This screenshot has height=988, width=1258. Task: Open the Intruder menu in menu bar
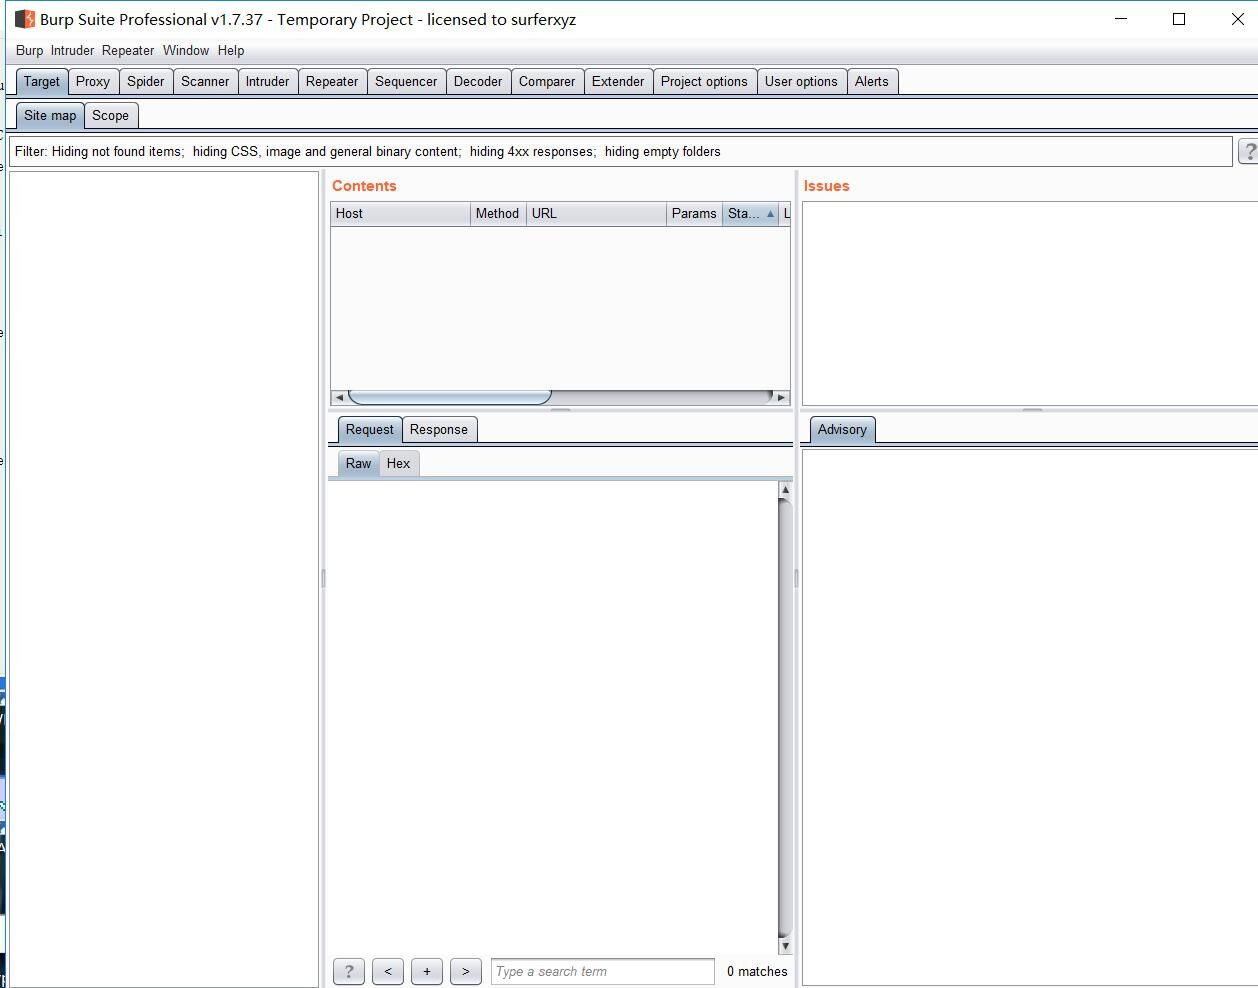72,50
